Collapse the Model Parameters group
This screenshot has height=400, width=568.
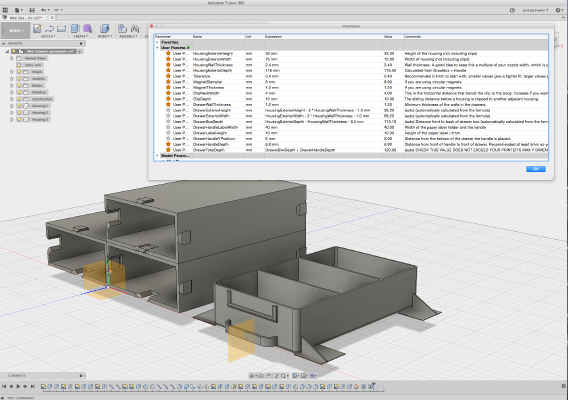(158, 156)
